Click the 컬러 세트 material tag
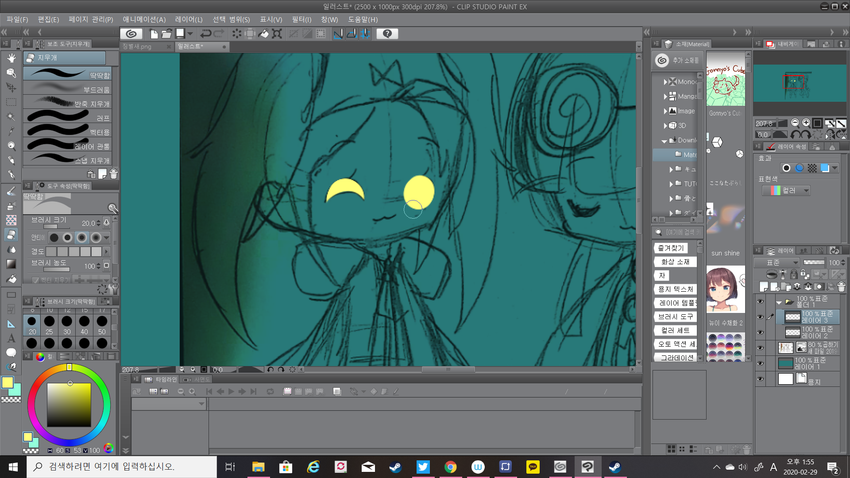Screen dimensions: 850x478 (675, 330)
